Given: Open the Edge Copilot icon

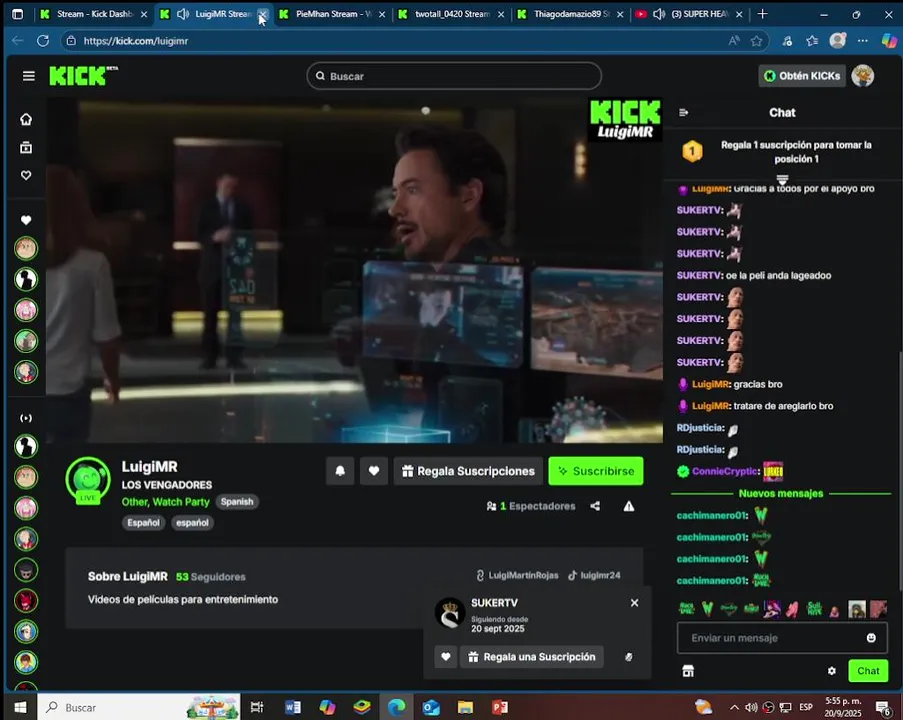Looking at the screenshot, I should 889,40.
